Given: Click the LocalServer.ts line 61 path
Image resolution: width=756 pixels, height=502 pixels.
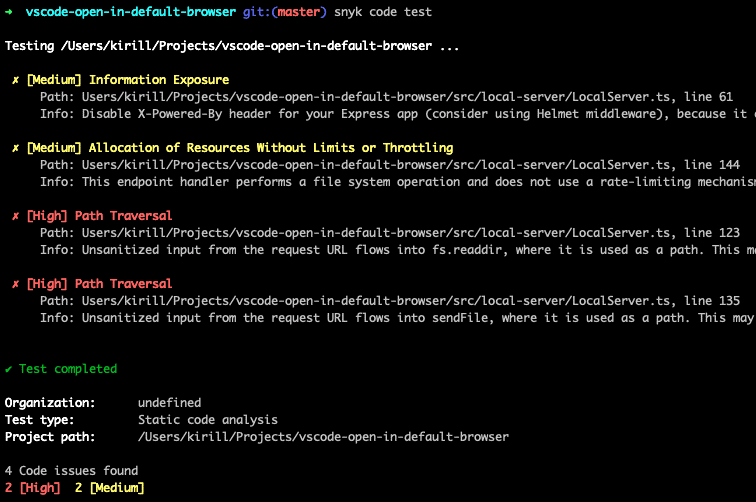Looking at the screenshot, I should coord(407,97).
